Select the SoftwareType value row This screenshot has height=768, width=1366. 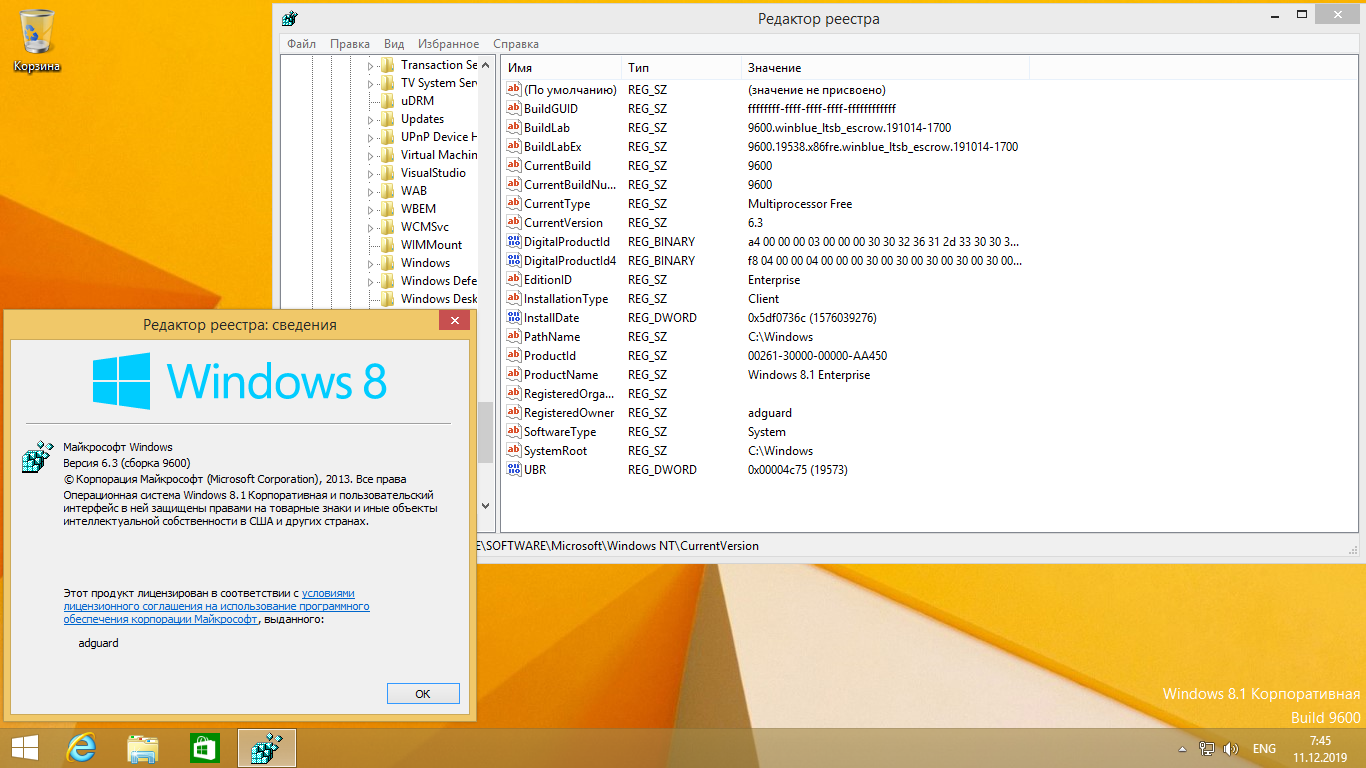[764, 431]
